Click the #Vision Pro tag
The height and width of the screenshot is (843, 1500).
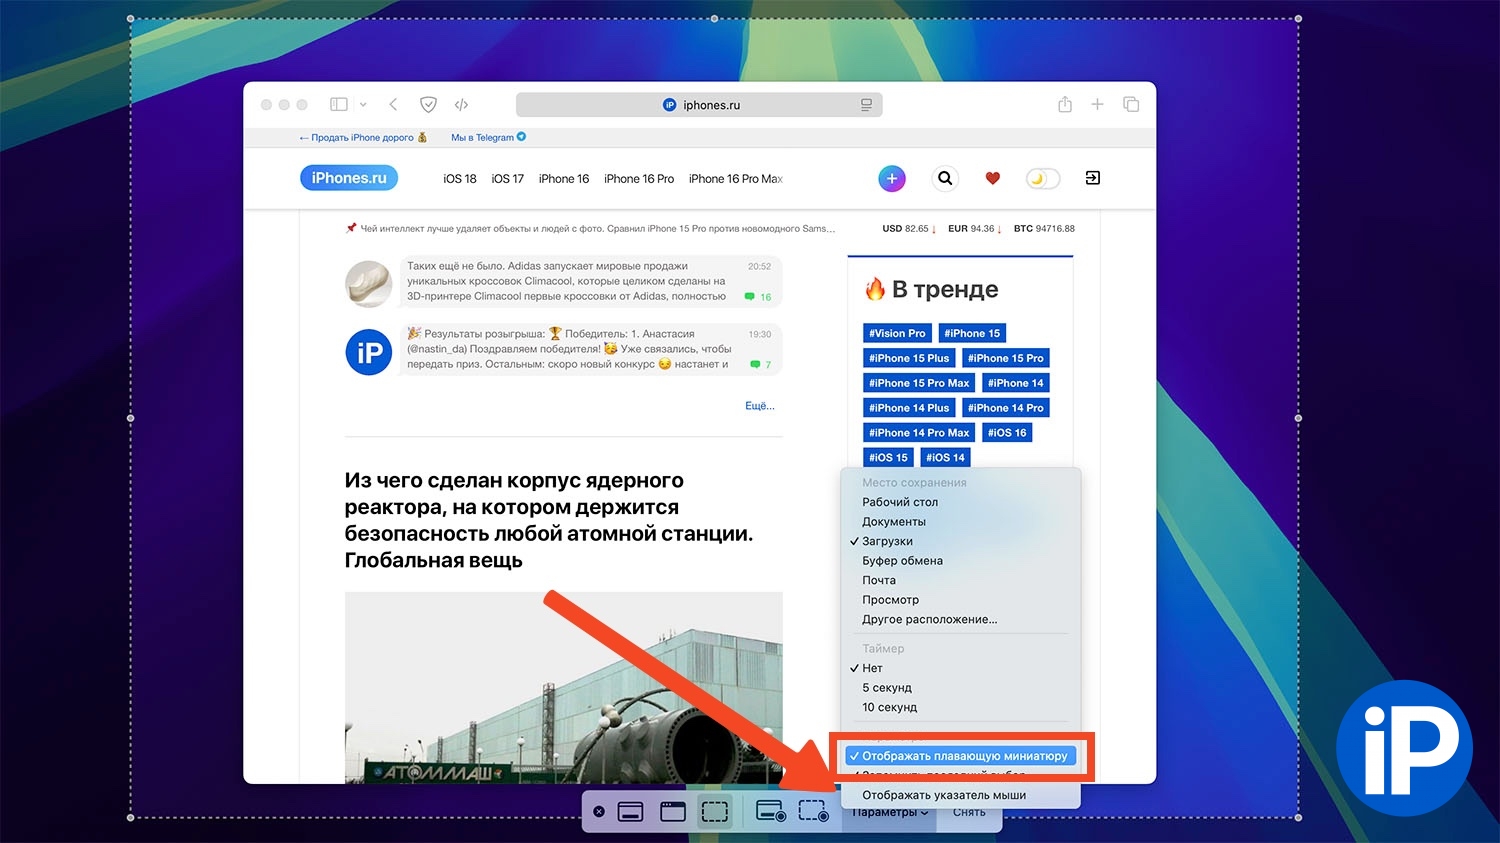897,333
